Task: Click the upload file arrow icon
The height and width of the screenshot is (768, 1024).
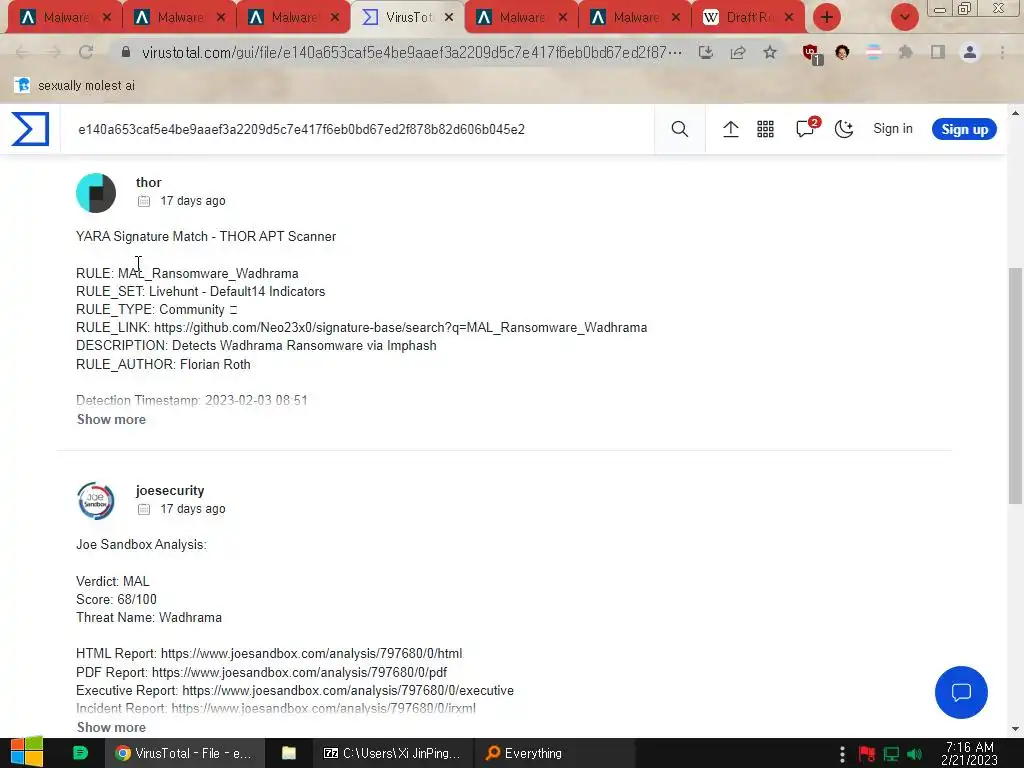Action: click(731, 129)
